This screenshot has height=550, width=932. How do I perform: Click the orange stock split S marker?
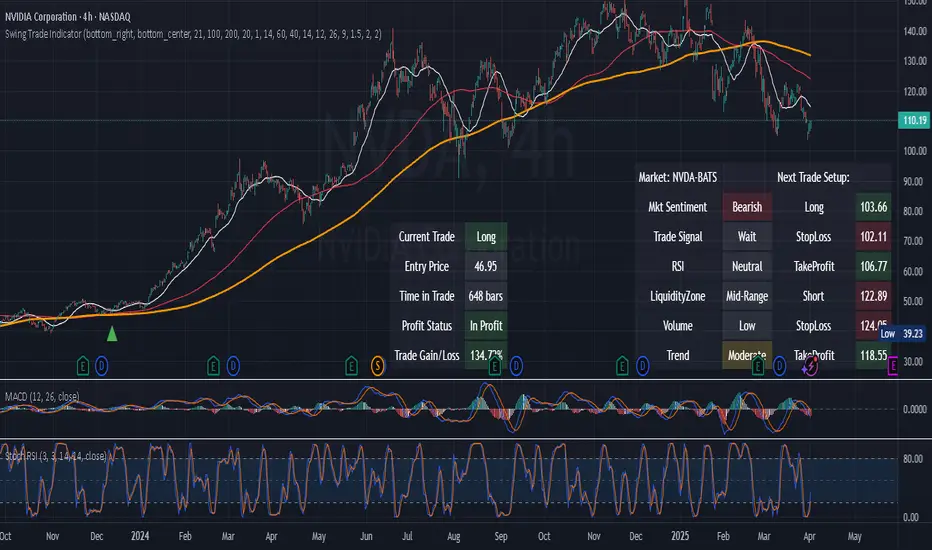coord(377,366)
